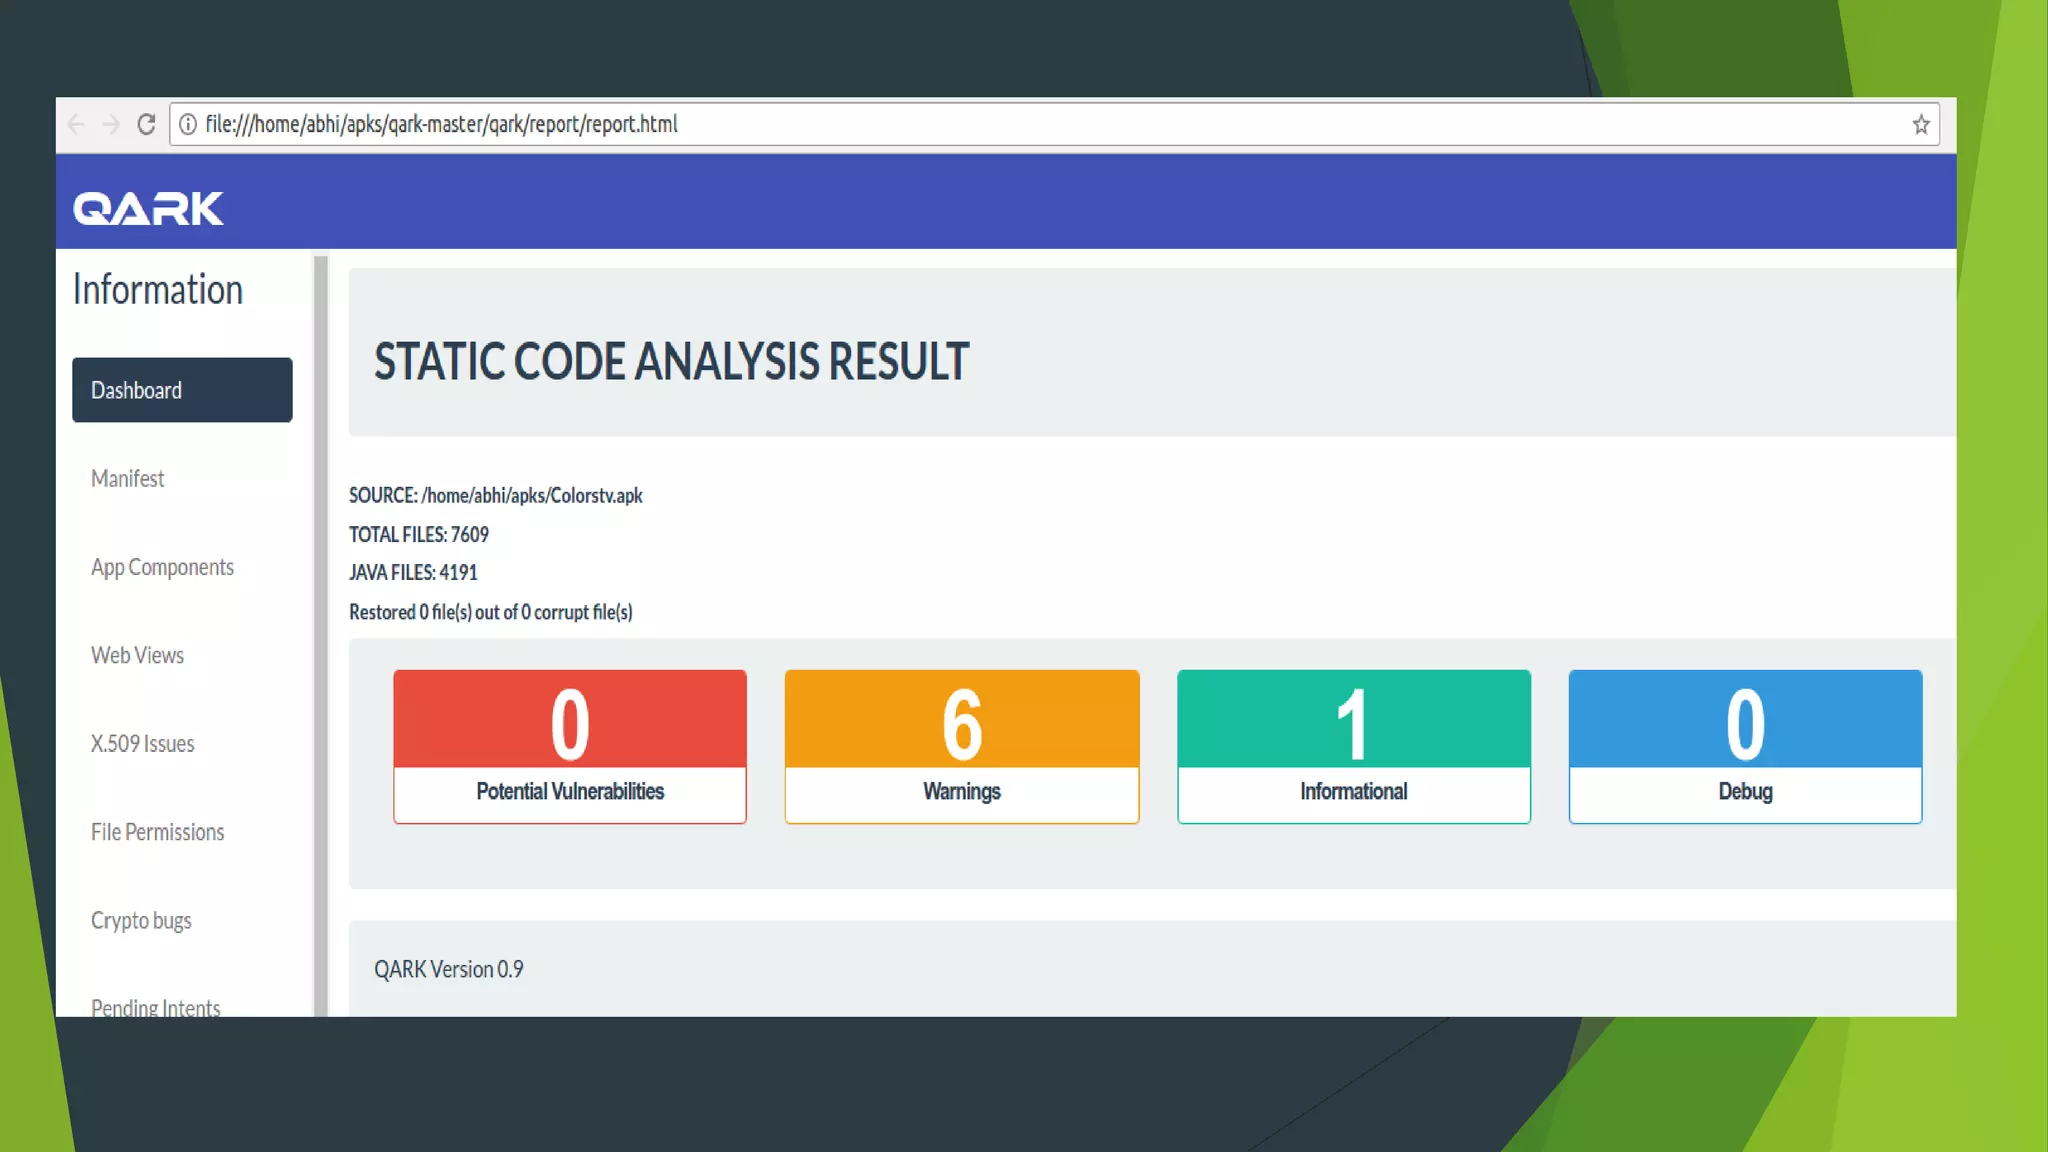Screen dimensions: 2048x1152
Task: Click the red Potential Vulnerabilities card
Action: click(570, 746)
